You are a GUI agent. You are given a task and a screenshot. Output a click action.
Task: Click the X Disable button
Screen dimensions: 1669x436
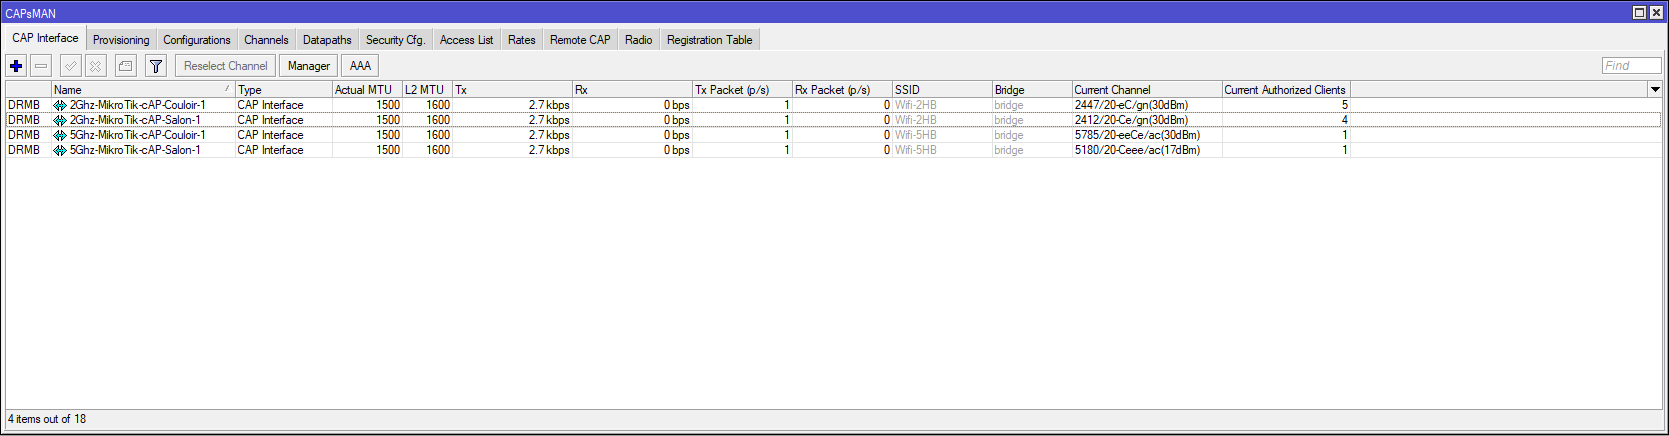point(95,66)
